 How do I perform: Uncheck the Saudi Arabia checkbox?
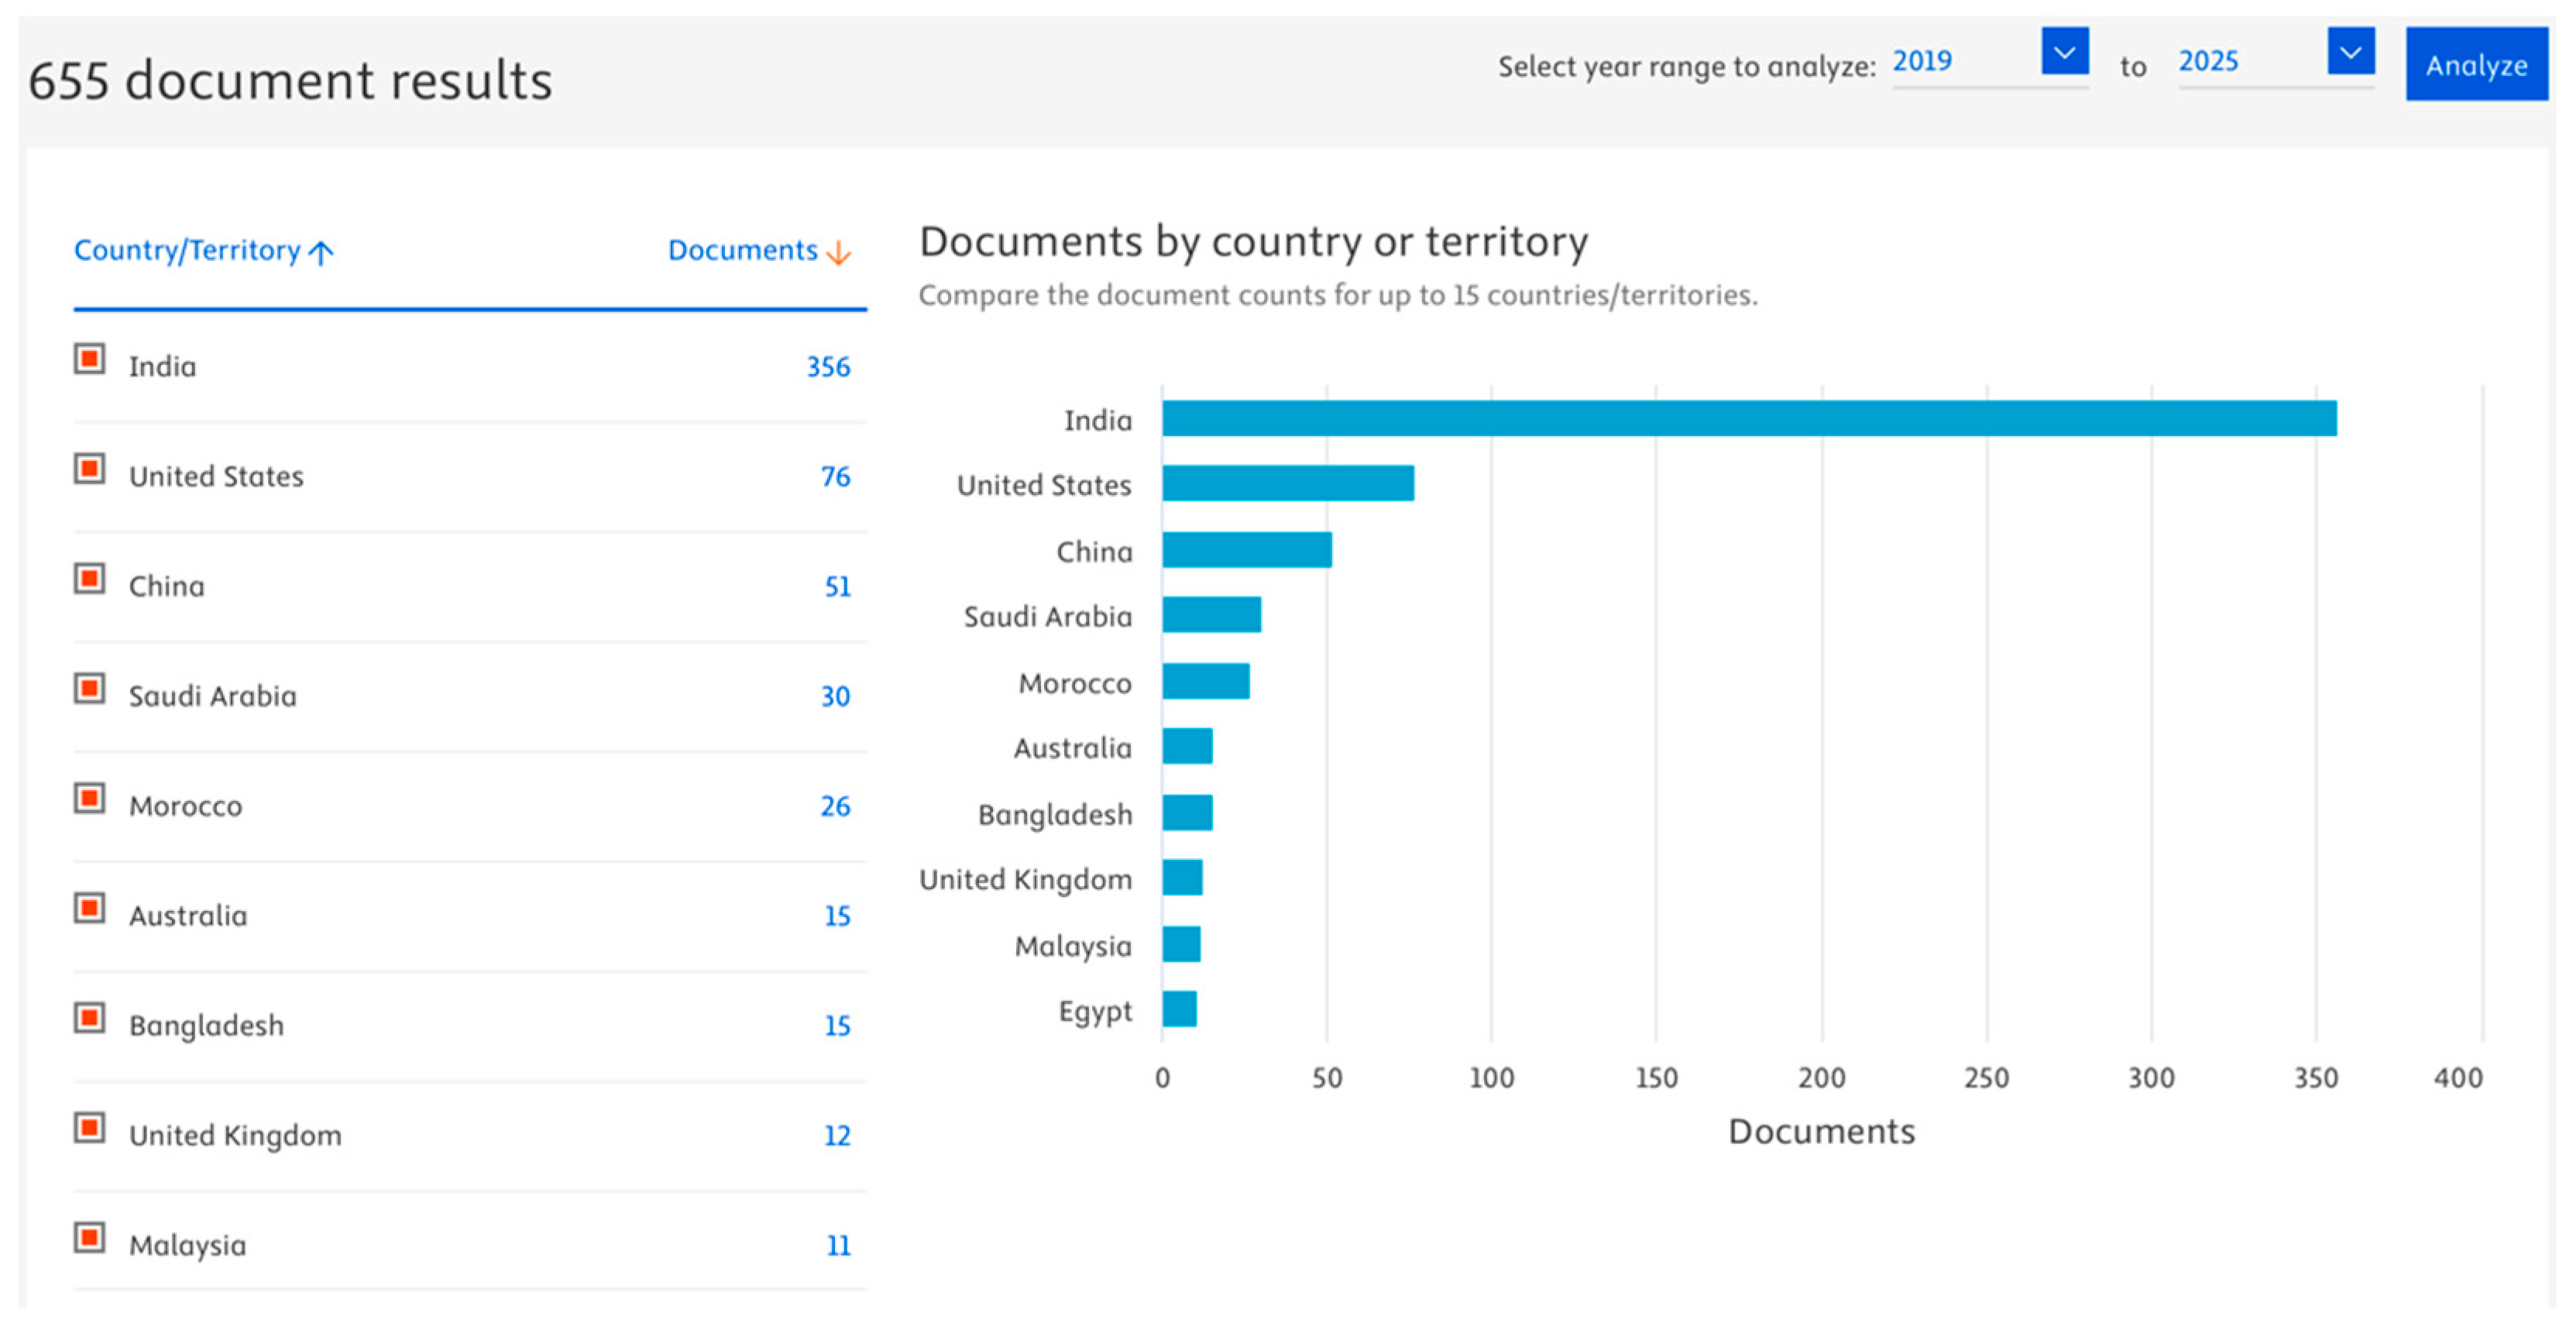pos(90,689)
